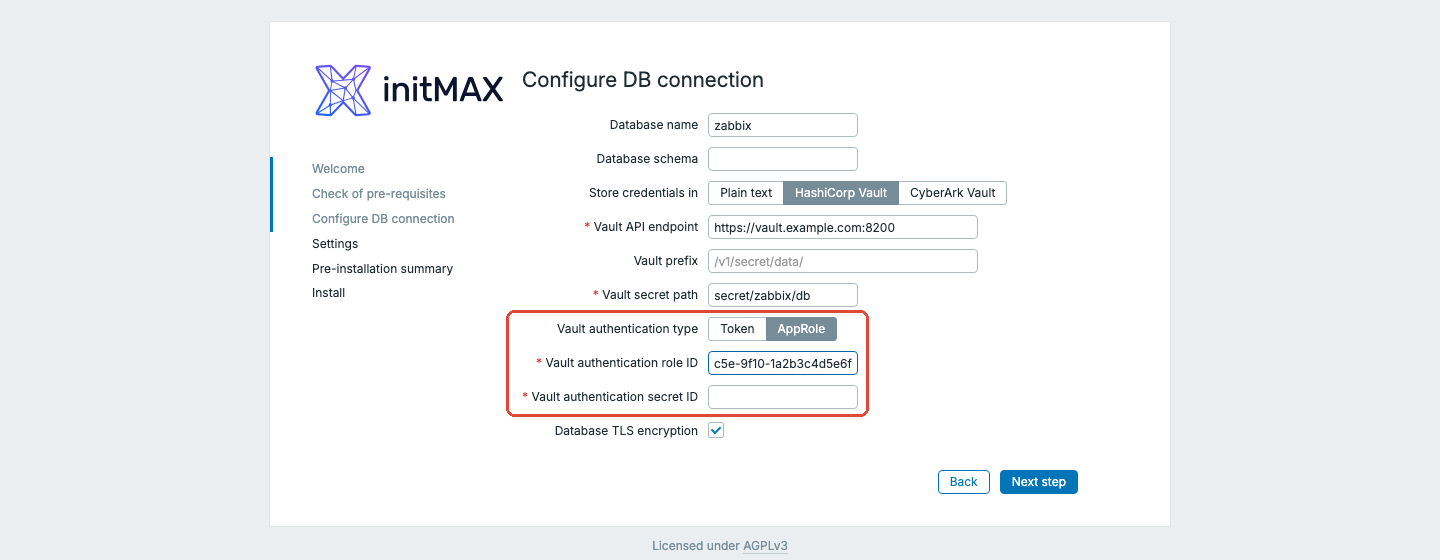1440x560 pixels.
Task: Choose Token authentication type
Action: [737, 329]
